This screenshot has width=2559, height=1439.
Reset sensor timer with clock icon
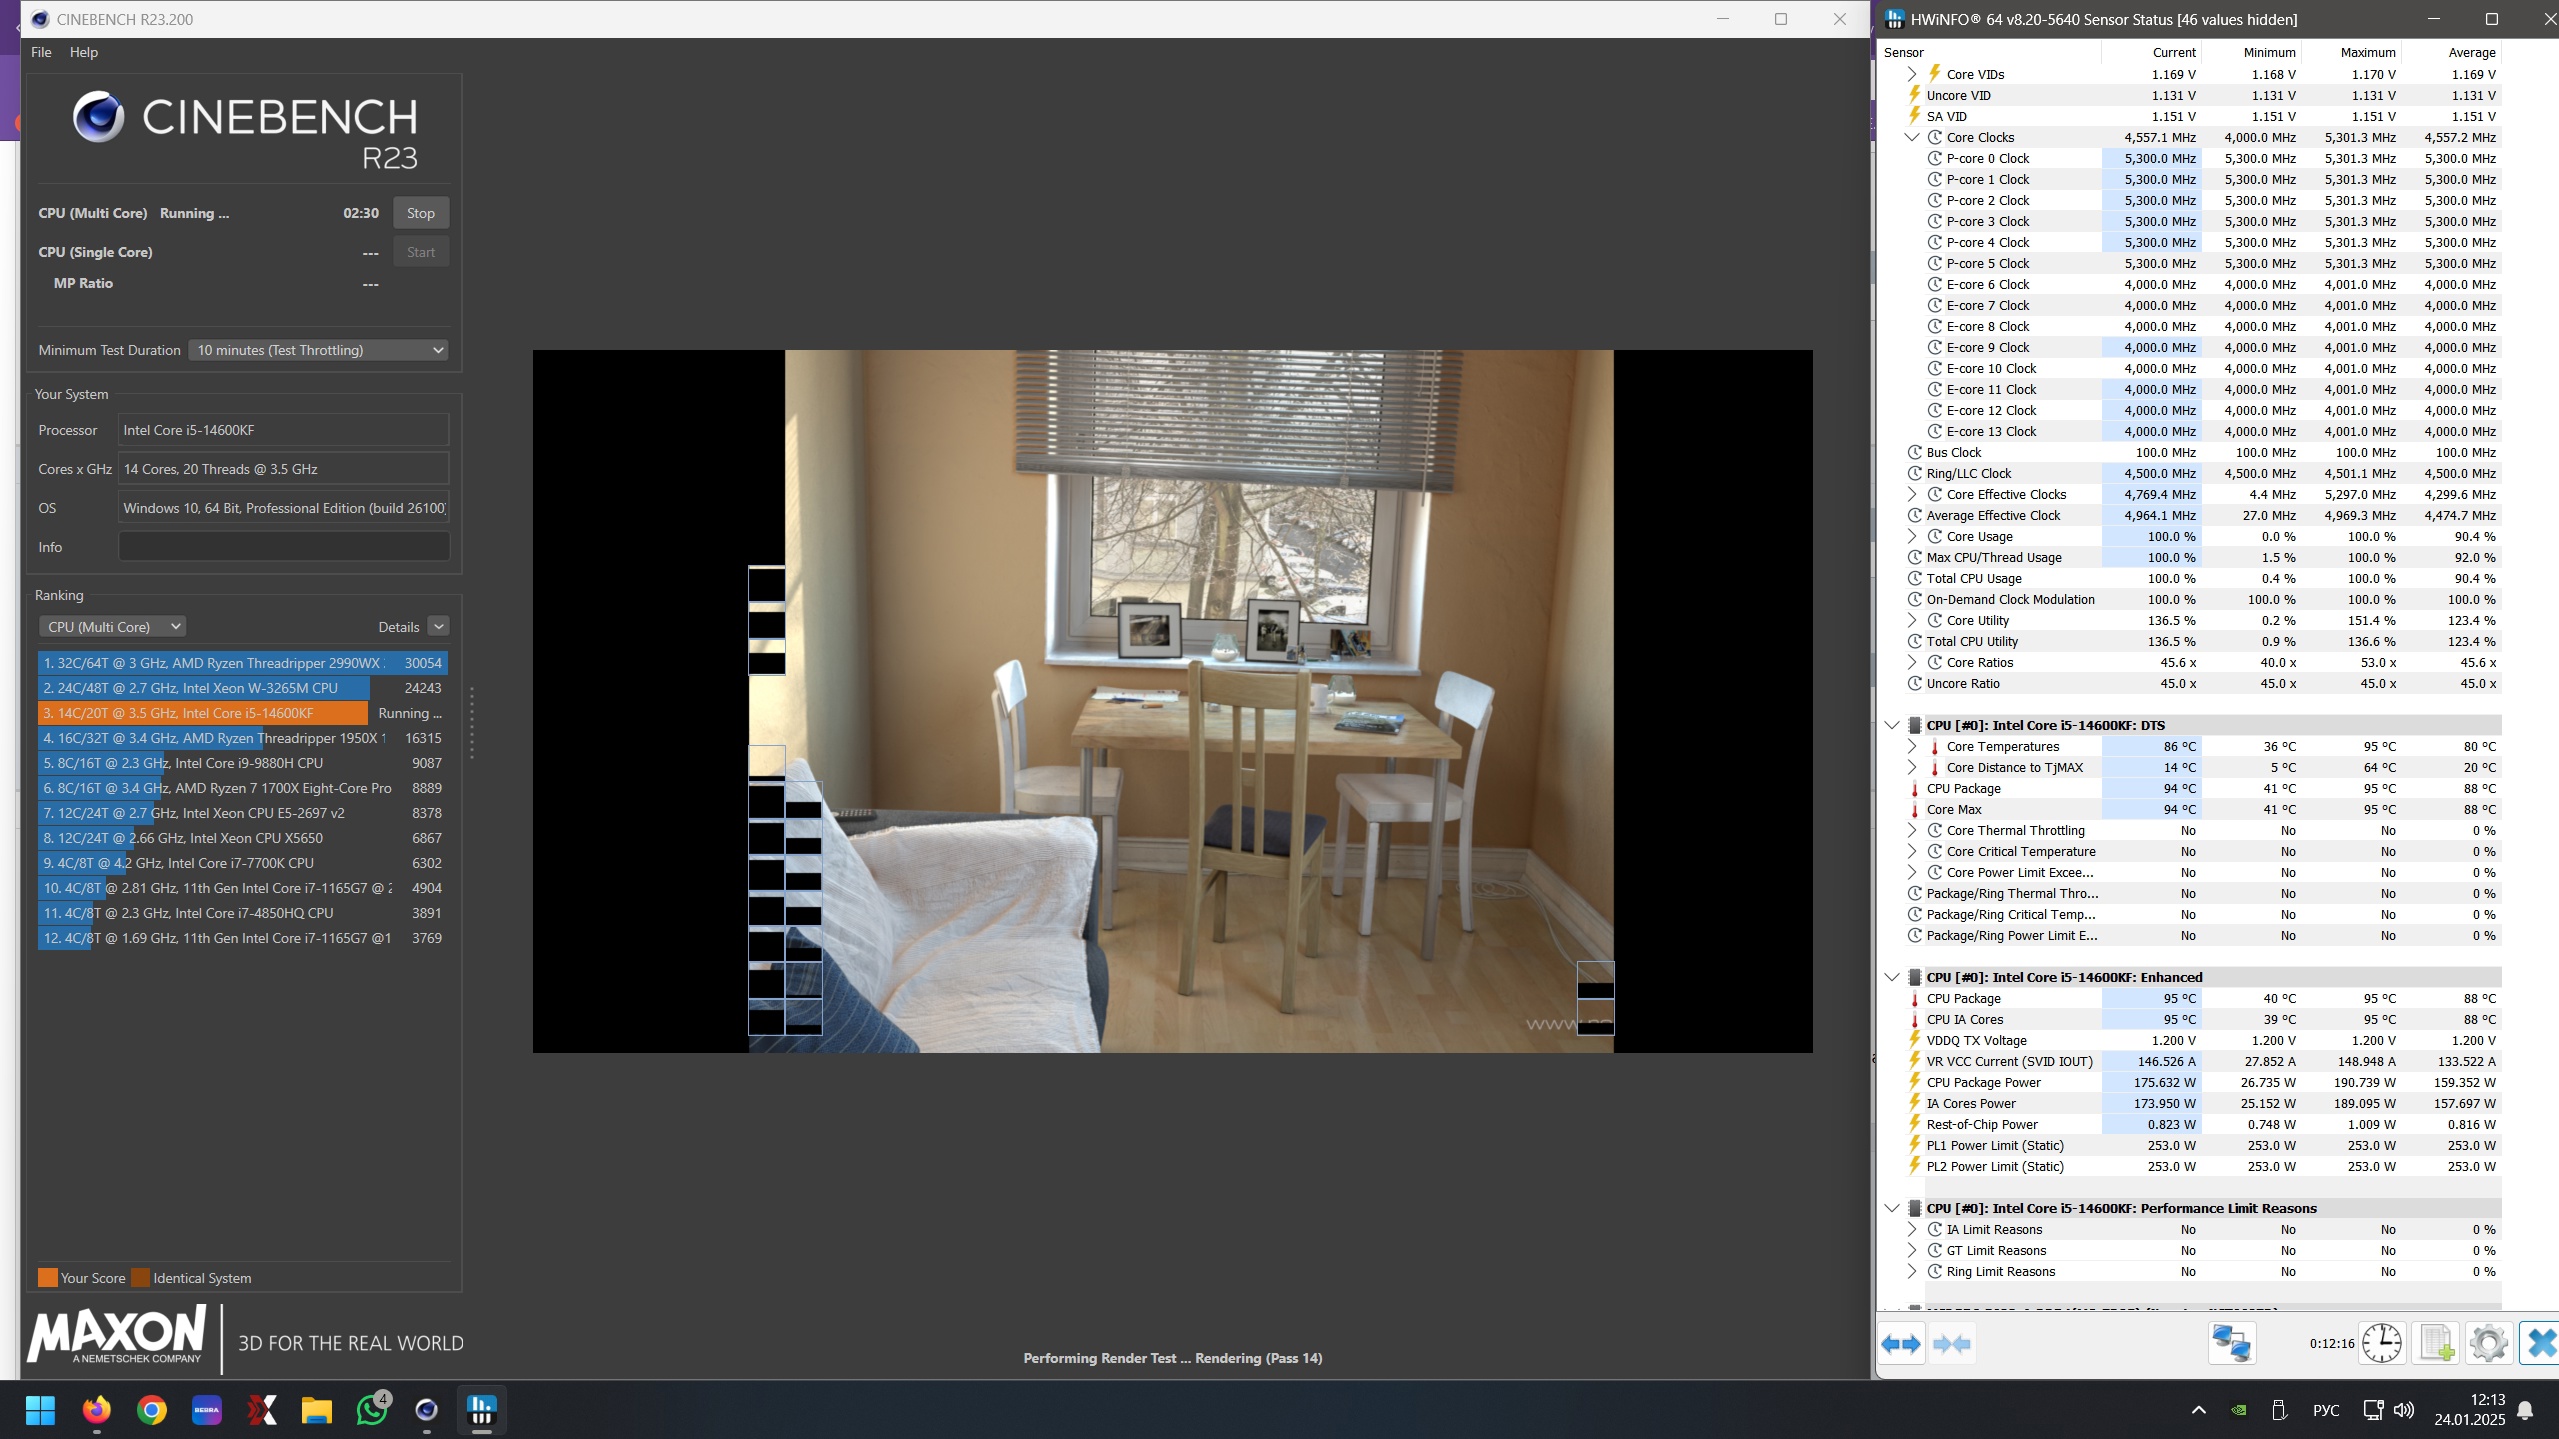[2382, 1344]
